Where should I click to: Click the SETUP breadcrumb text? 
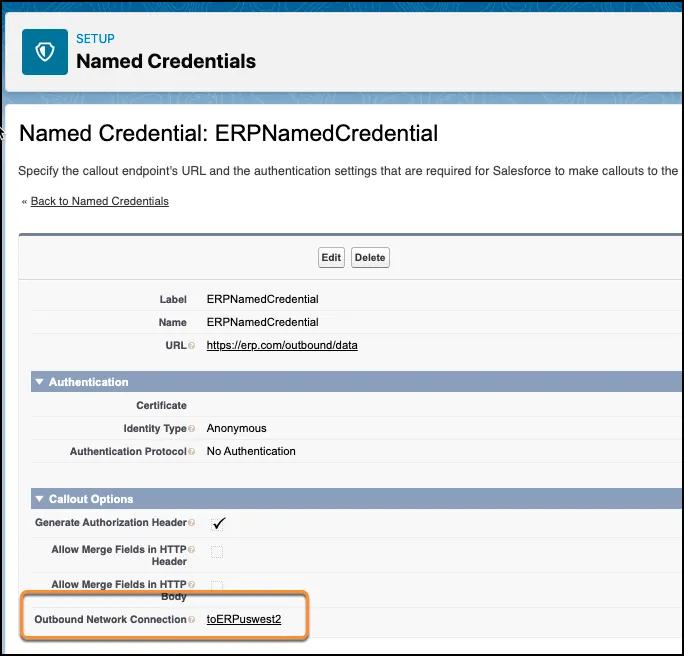point(95,38)
